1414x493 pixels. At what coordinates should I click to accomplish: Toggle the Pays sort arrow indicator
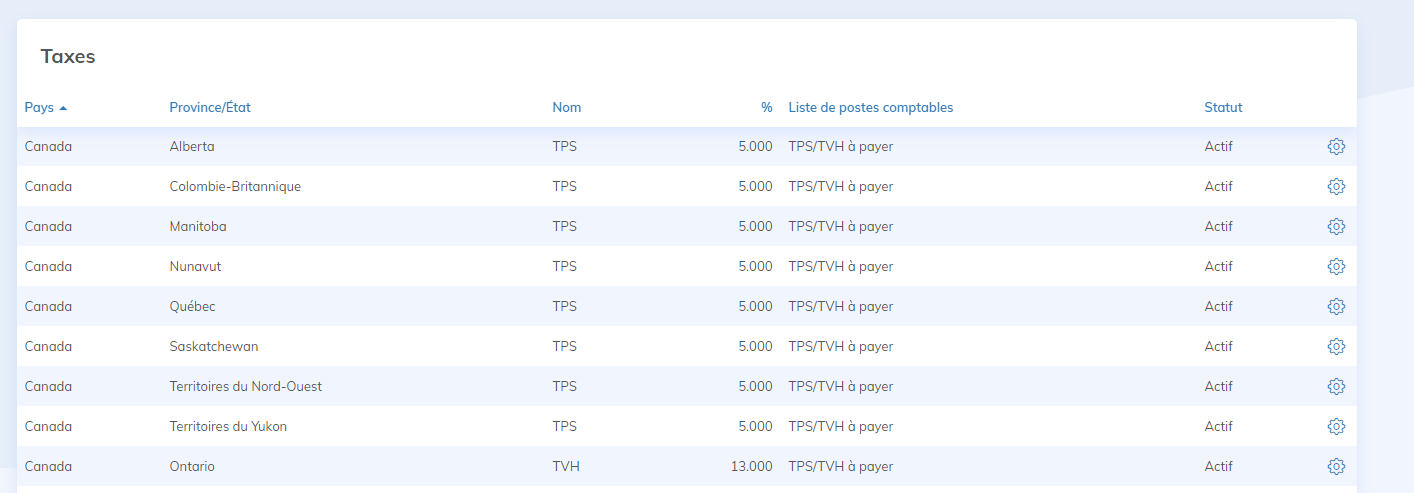point(63,108)
